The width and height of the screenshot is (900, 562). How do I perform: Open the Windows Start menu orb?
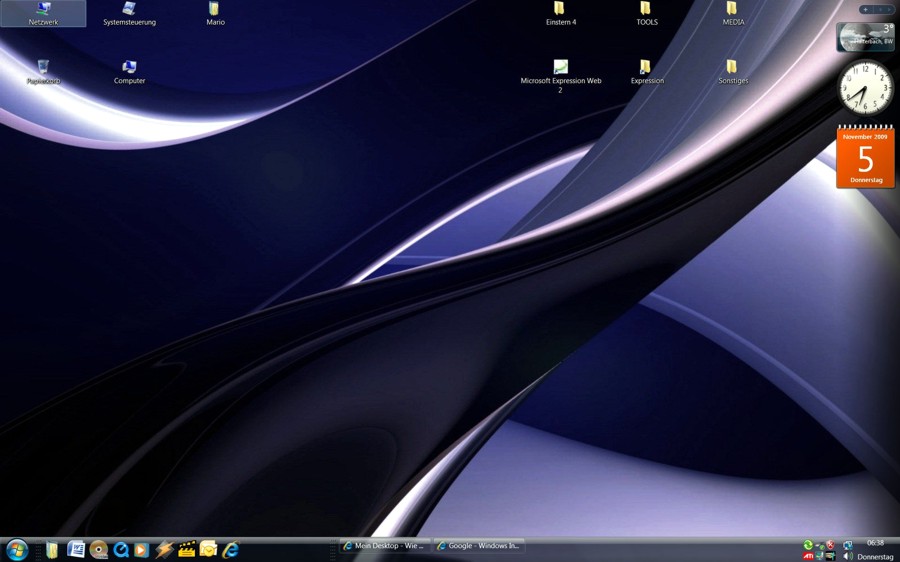[x=17, y=549]
